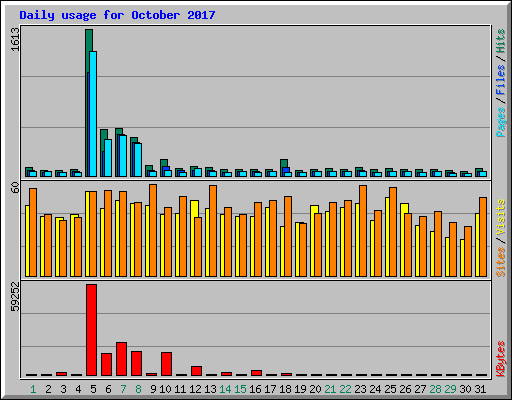Select the orange Sites bar for day 13

213,231
